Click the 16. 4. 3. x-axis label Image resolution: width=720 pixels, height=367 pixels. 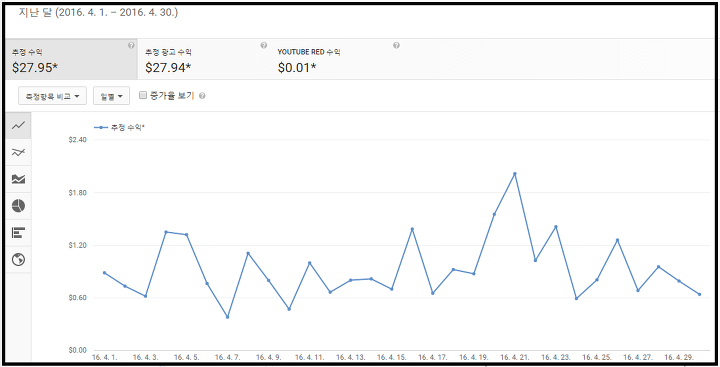146,357
